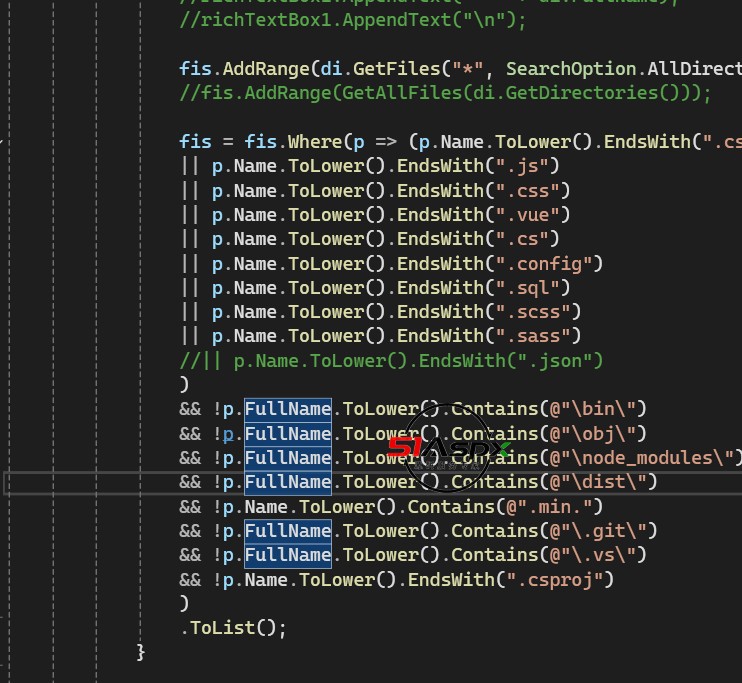
Task: Click the ".config" string literal
Action: [x=544, y=264]
